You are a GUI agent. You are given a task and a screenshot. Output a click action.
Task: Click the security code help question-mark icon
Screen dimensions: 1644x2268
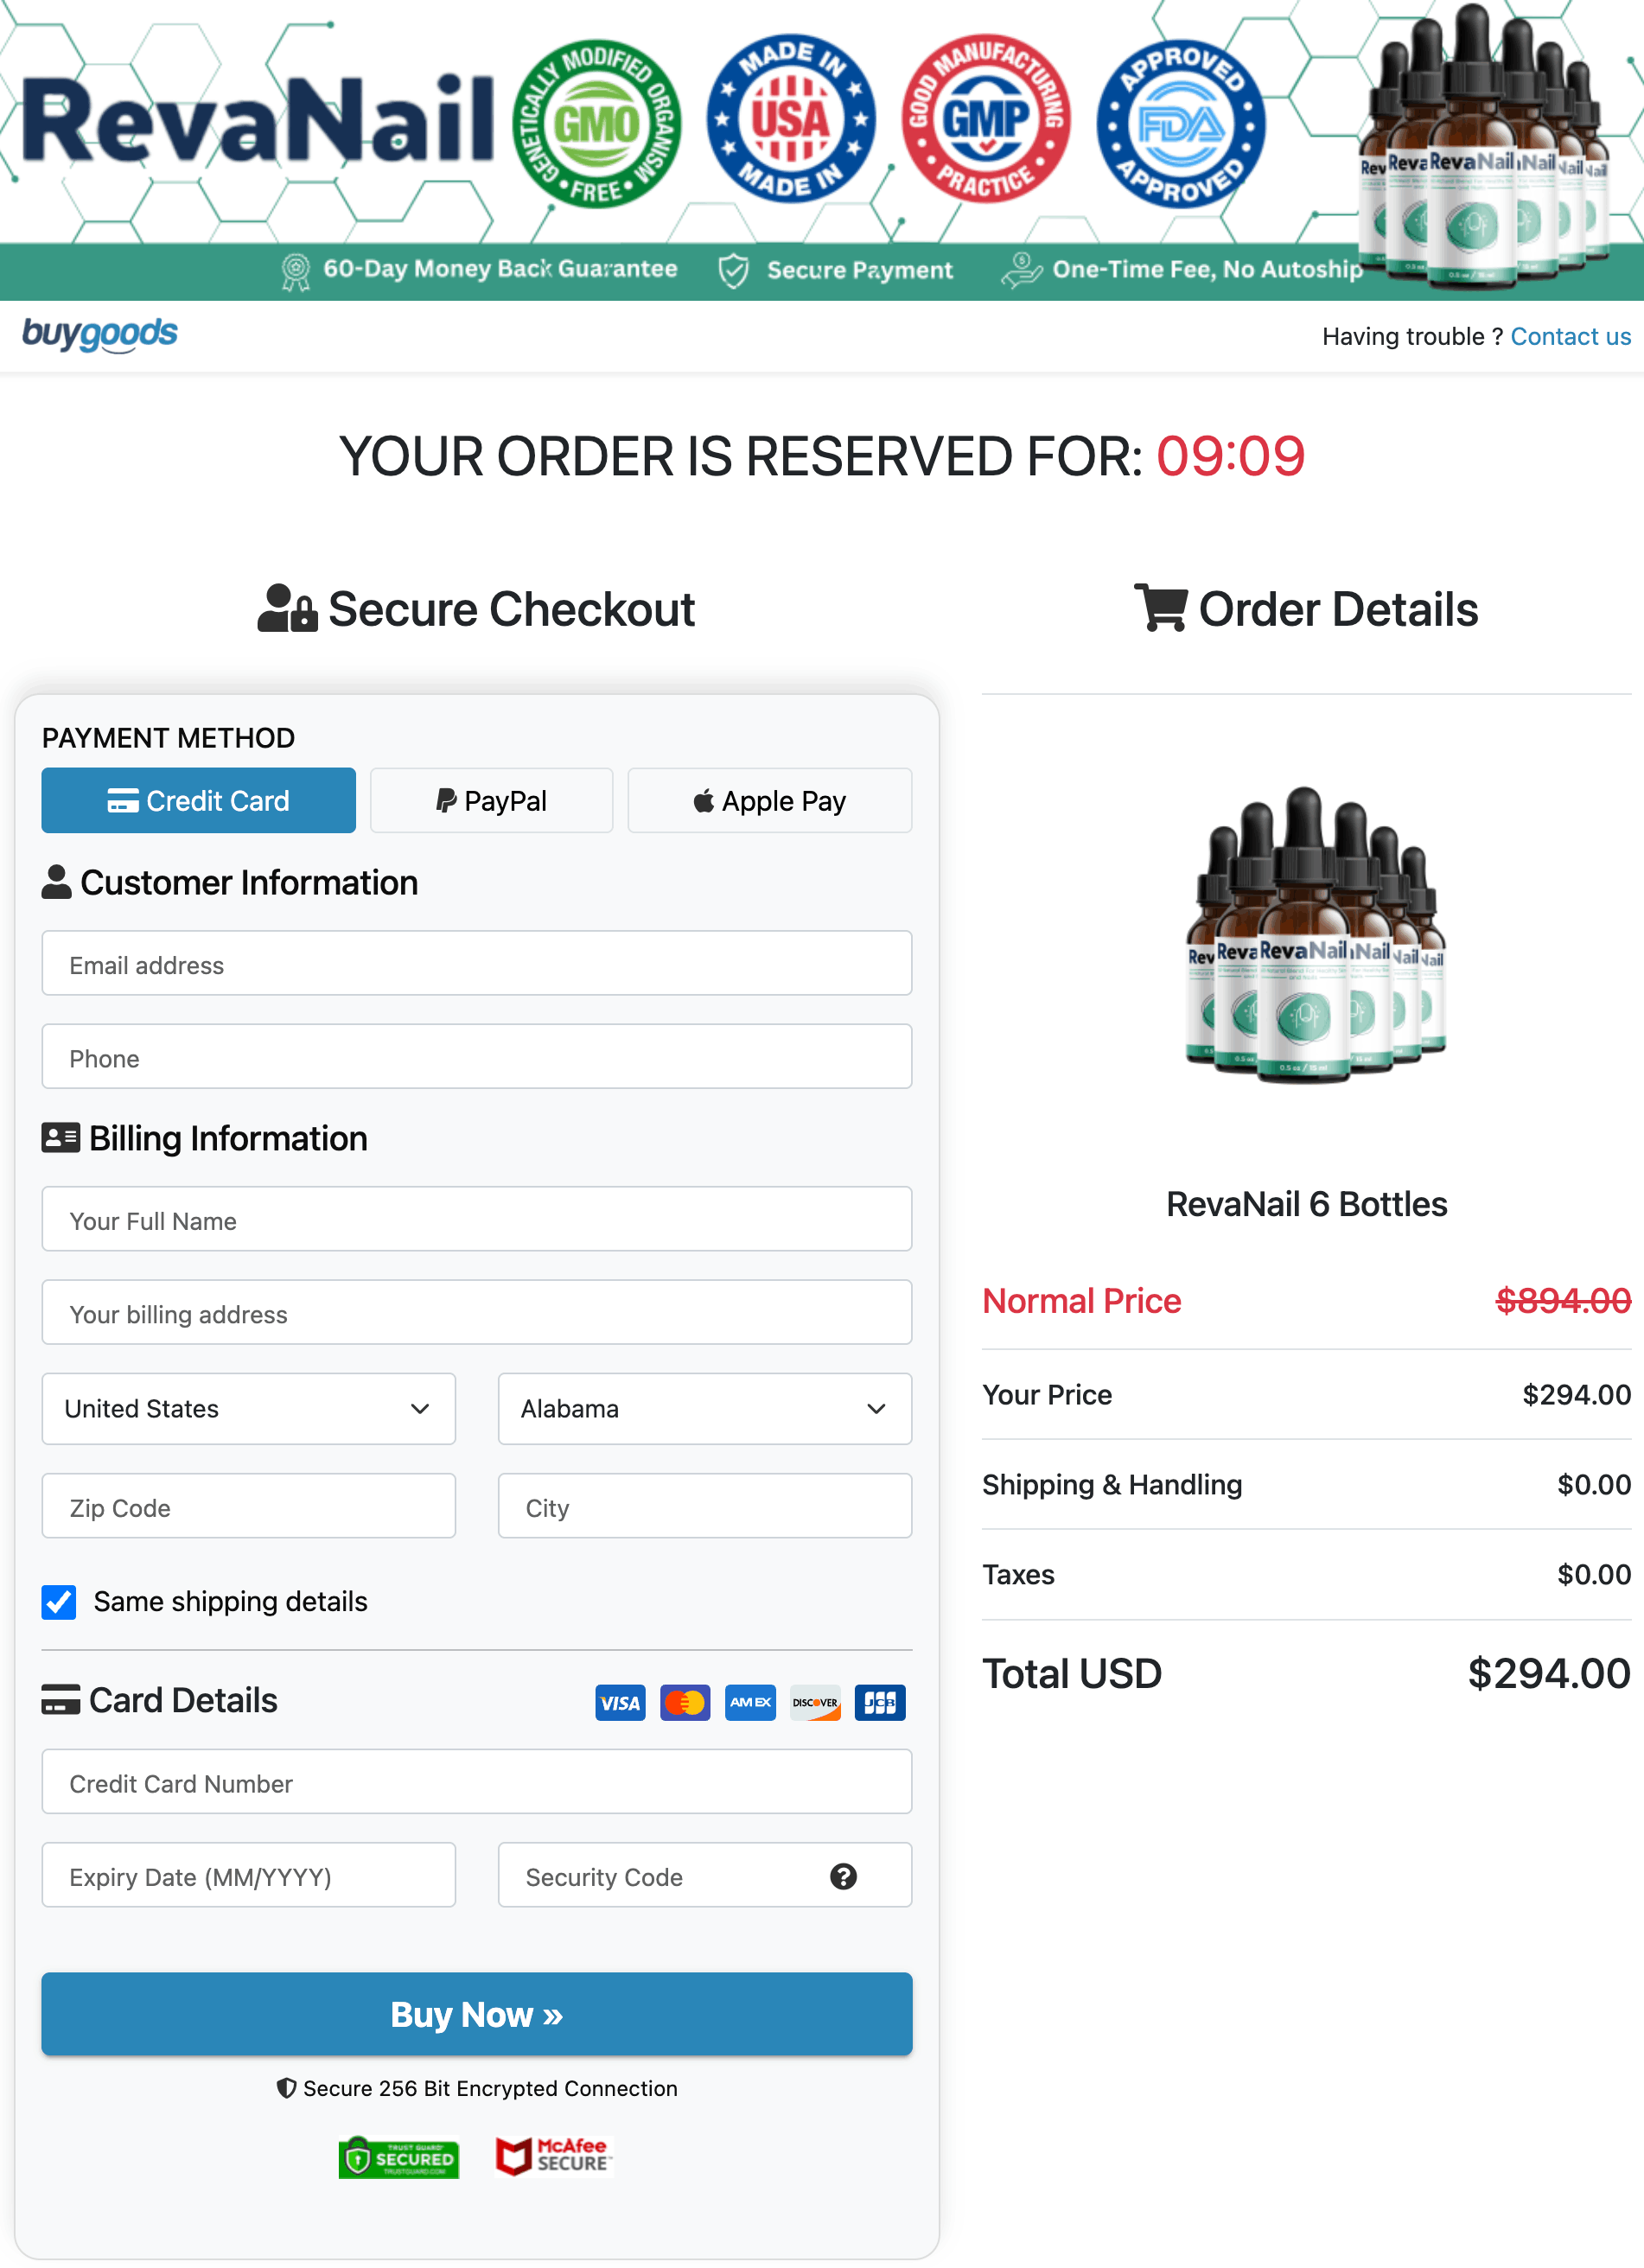pos(843,1876)
